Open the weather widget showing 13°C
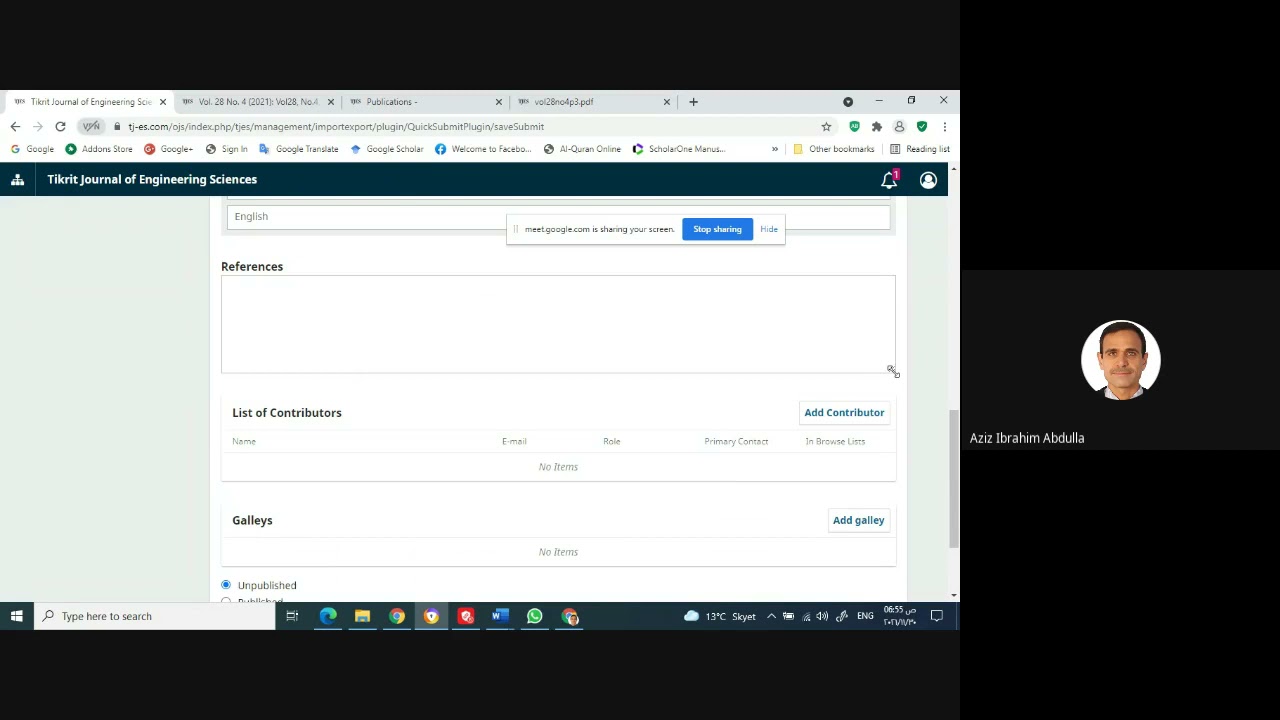 (x=719, y=617)
